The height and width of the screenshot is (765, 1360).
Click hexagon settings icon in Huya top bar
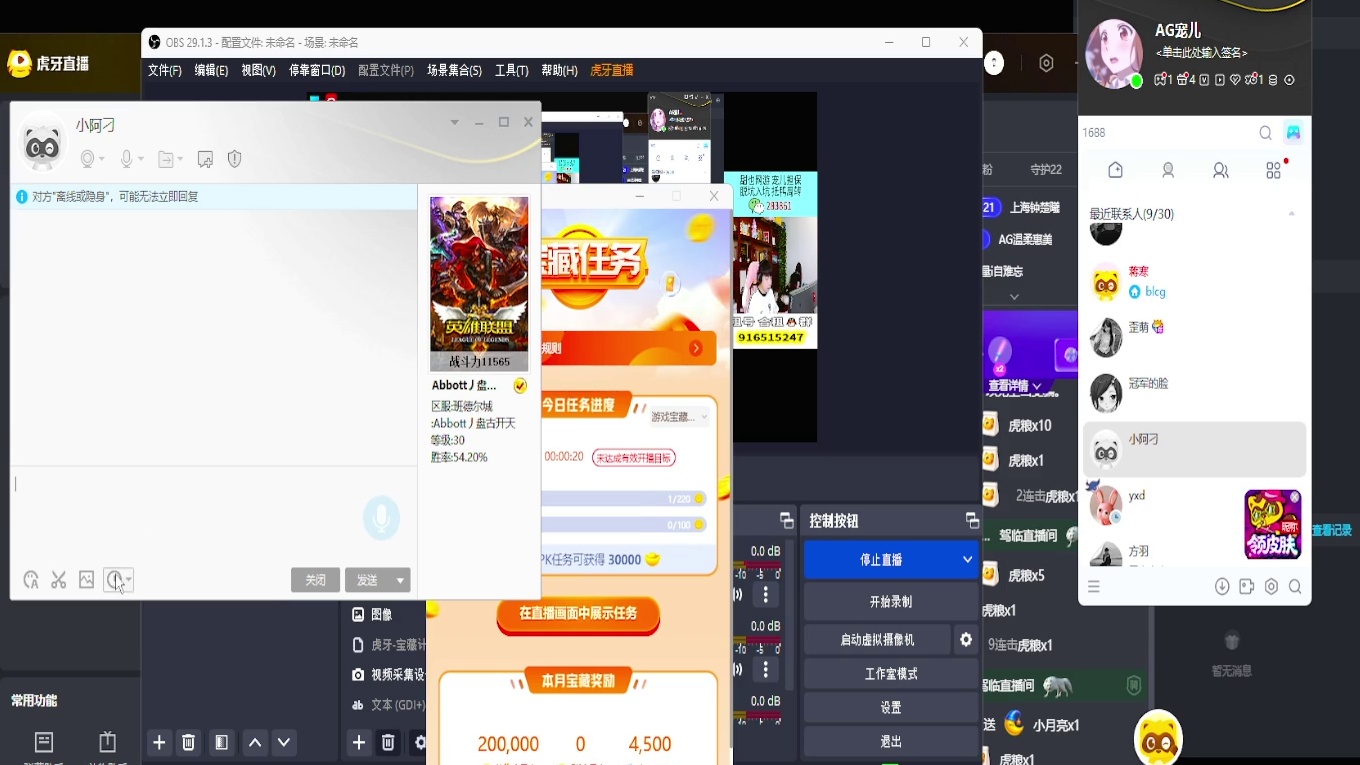click(x=1046, y=63)
